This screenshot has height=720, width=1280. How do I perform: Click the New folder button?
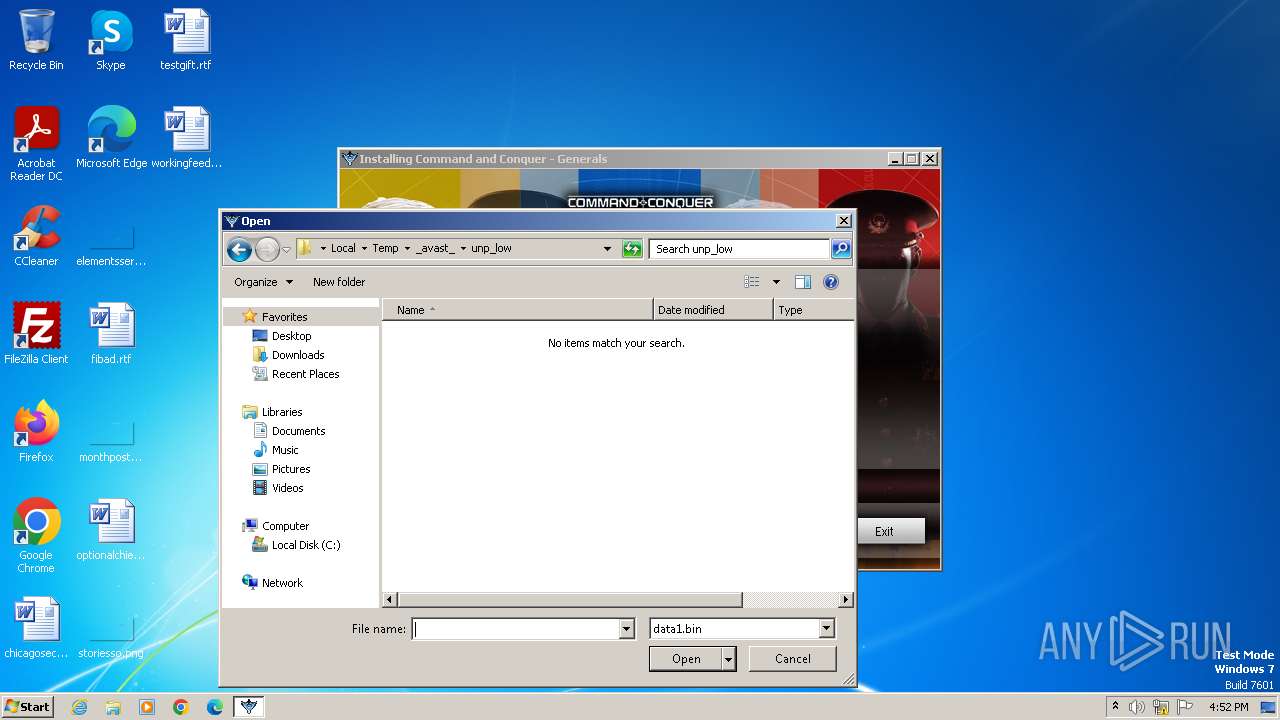click(339, 282)
